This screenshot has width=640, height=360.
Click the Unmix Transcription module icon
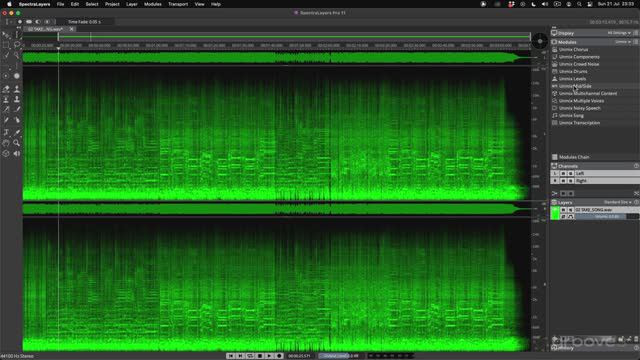click(555, 123)
